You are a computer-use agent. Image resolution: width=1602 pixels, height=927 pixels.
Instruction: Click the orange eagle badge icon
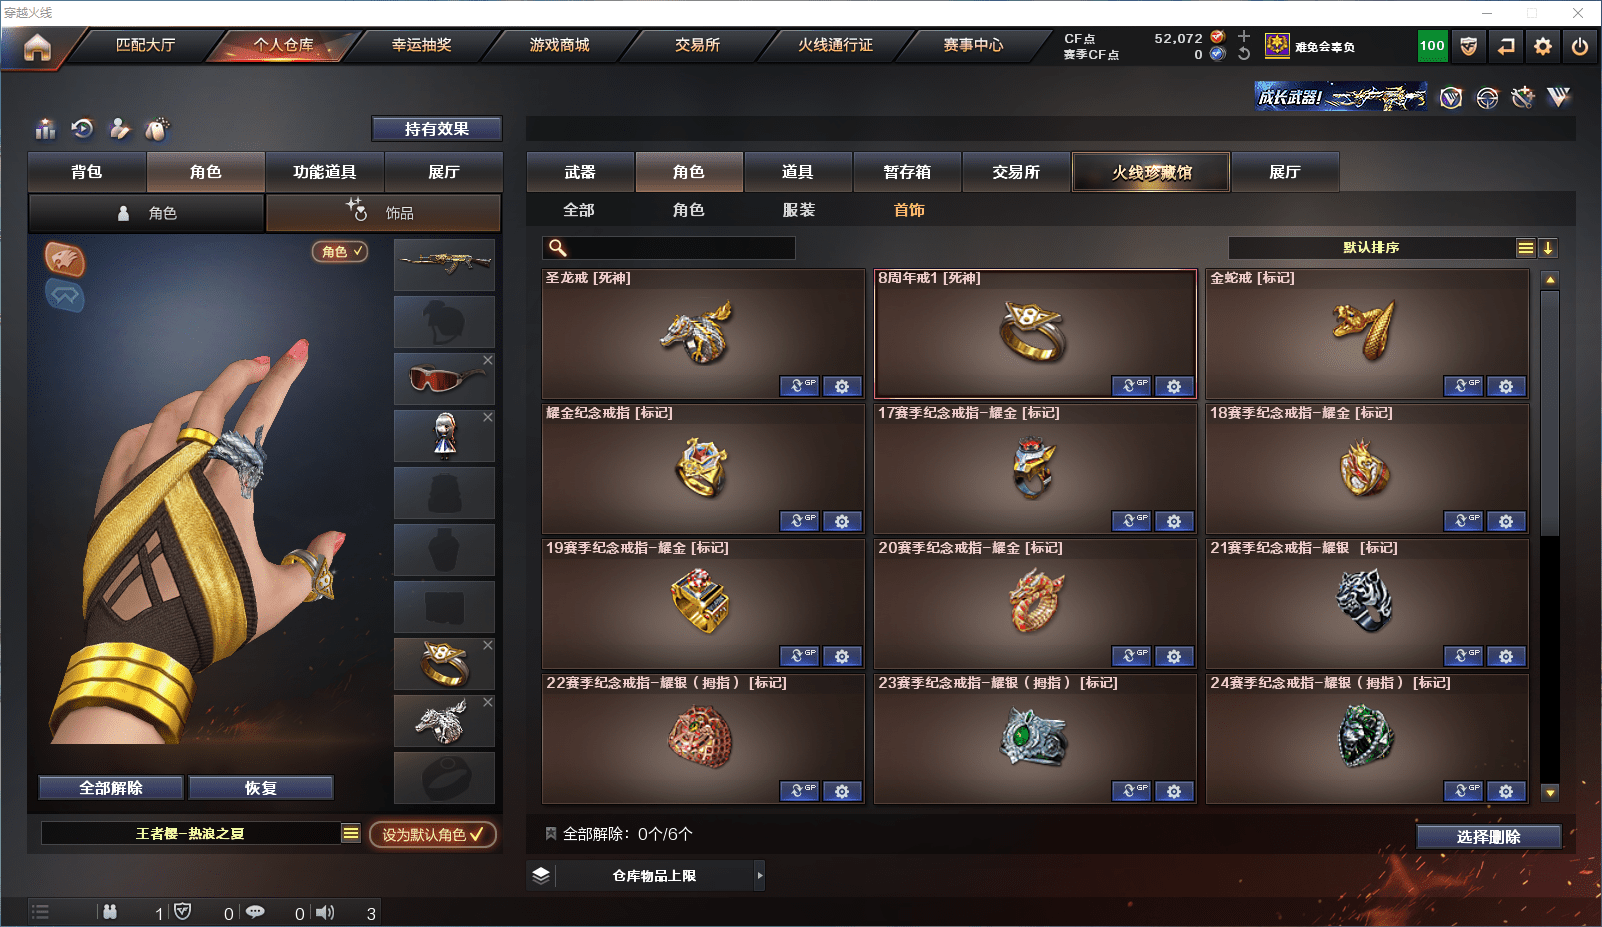[65, 259]
